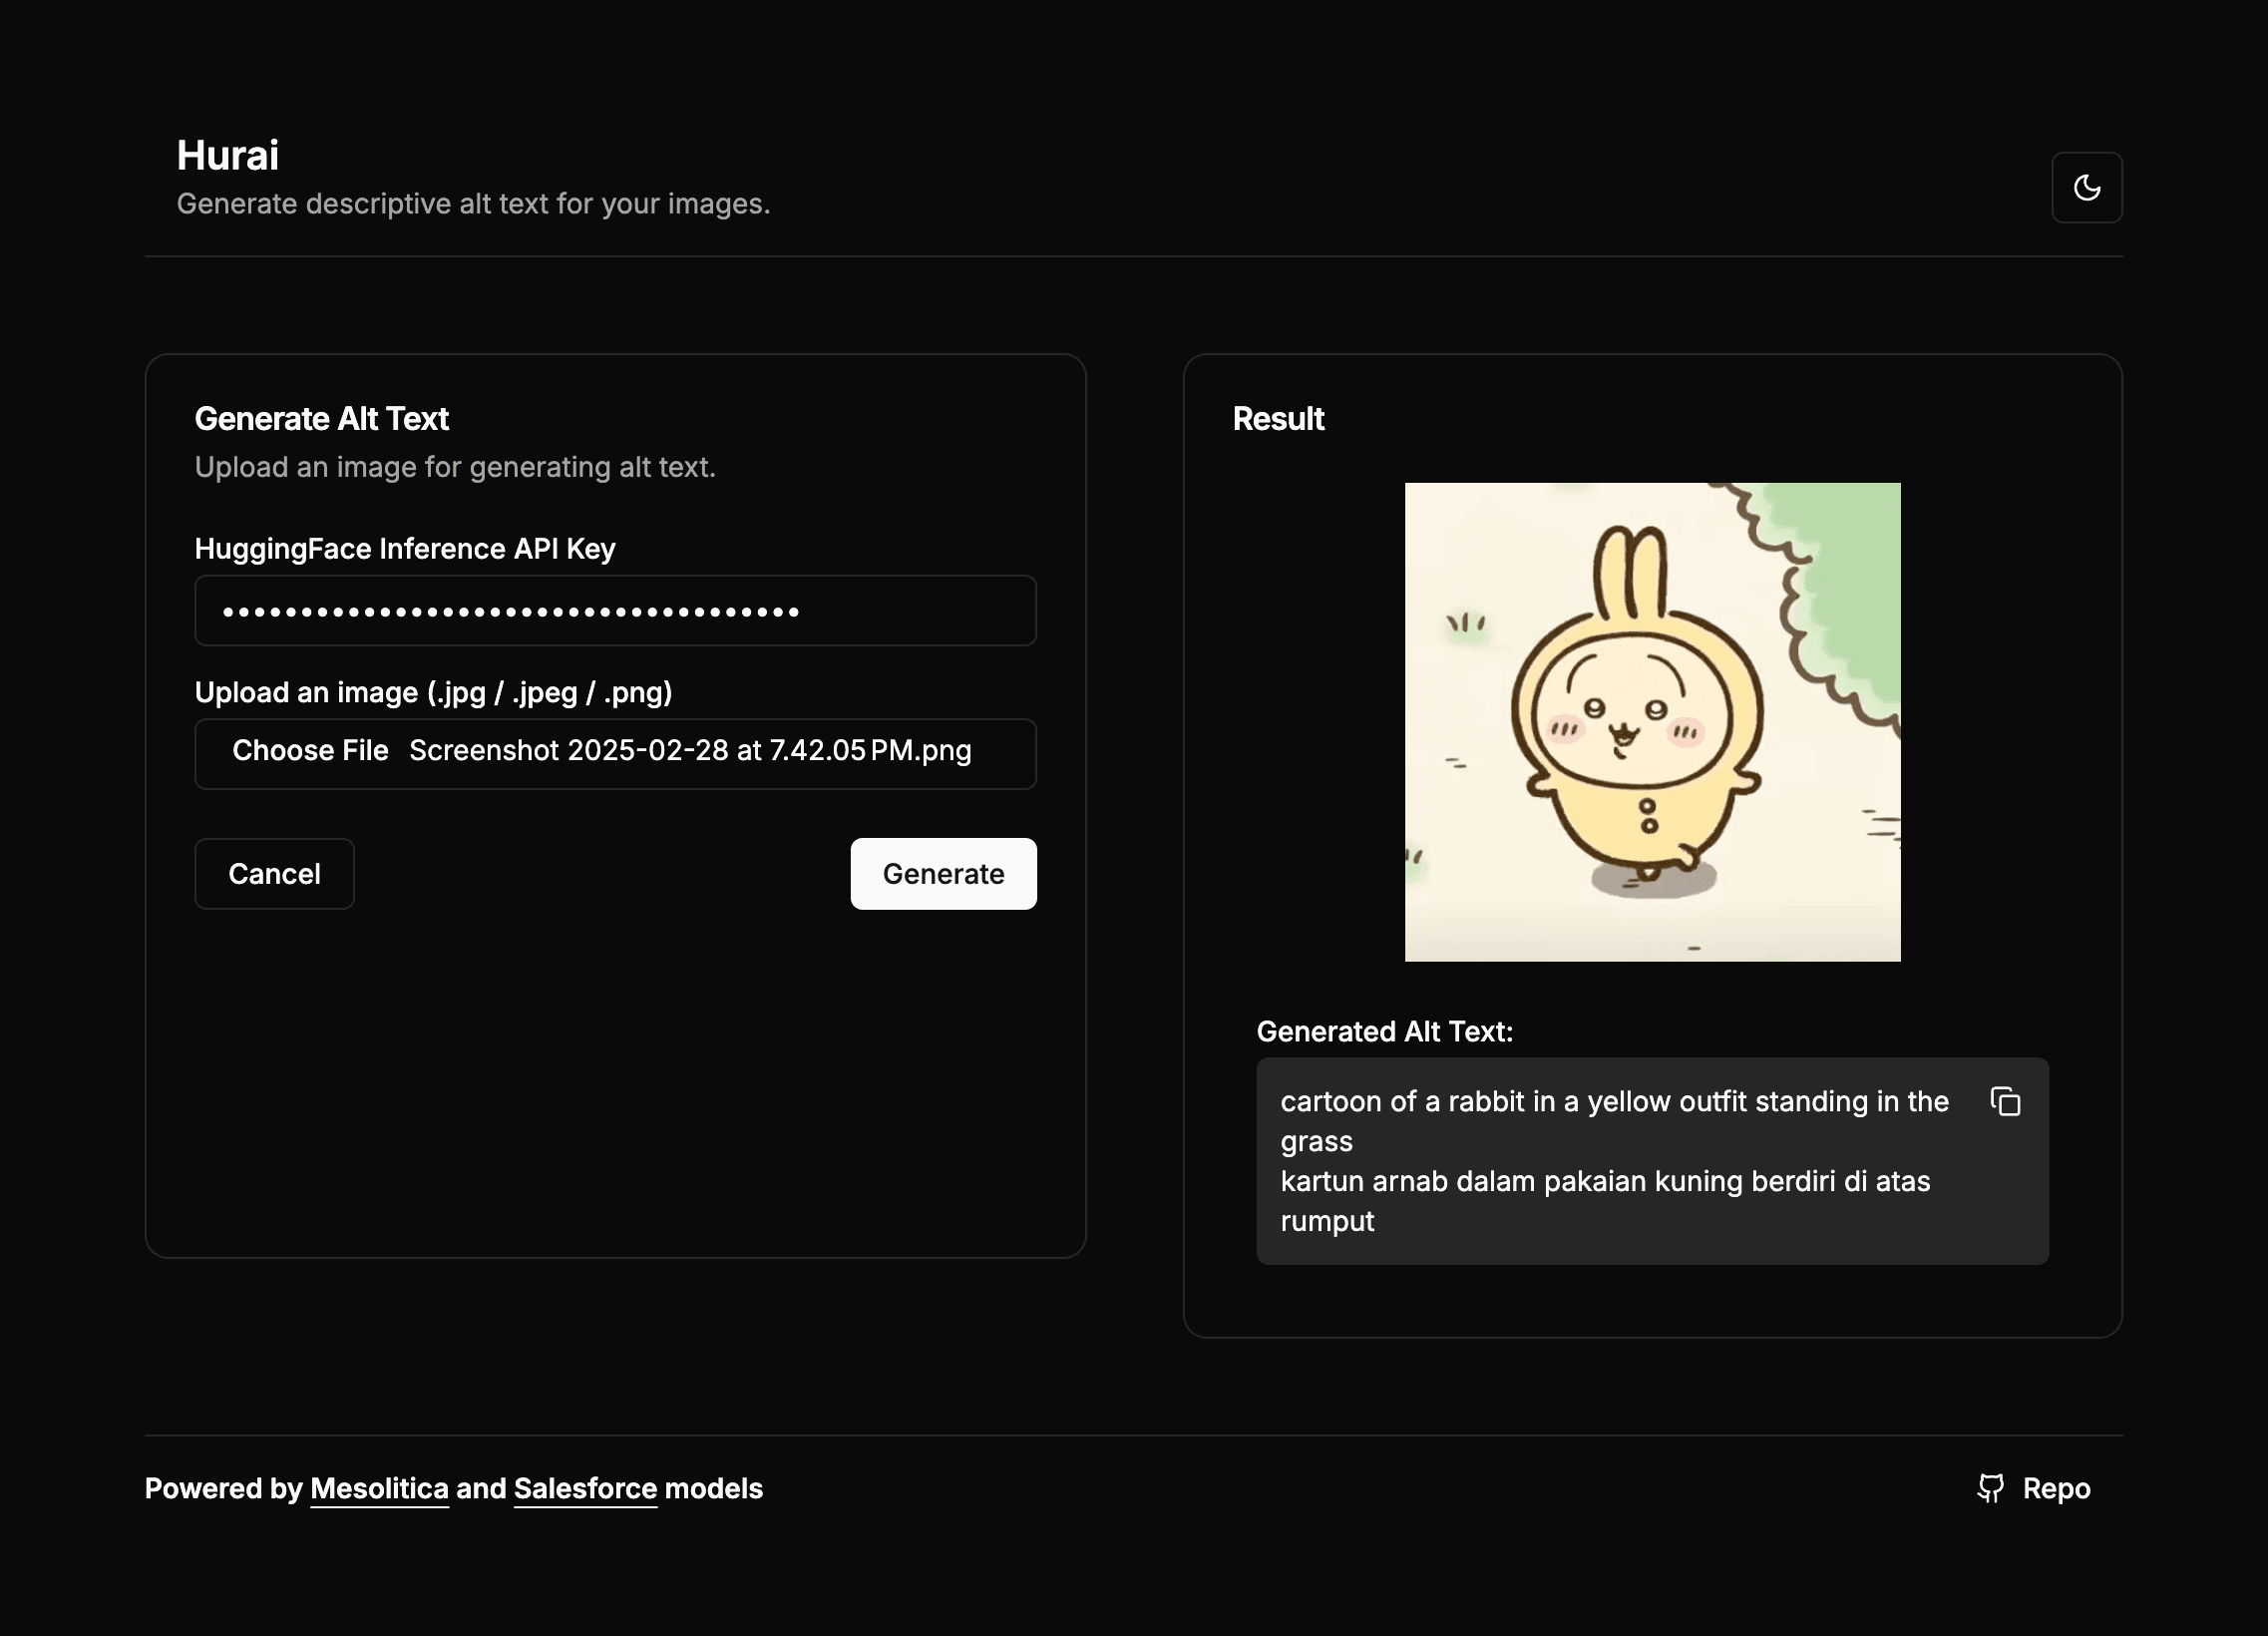
Task: Click the Result panel heading
Action: click(x=1278, y=419)
